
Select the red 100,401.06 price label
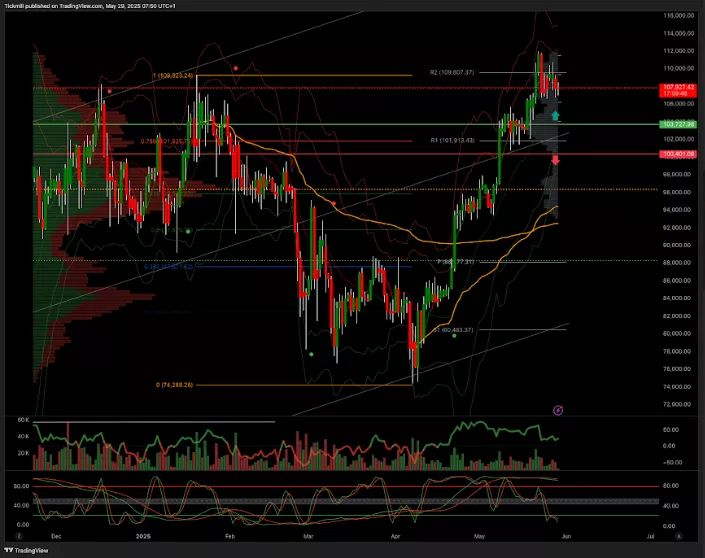click(x=678, y=154)
